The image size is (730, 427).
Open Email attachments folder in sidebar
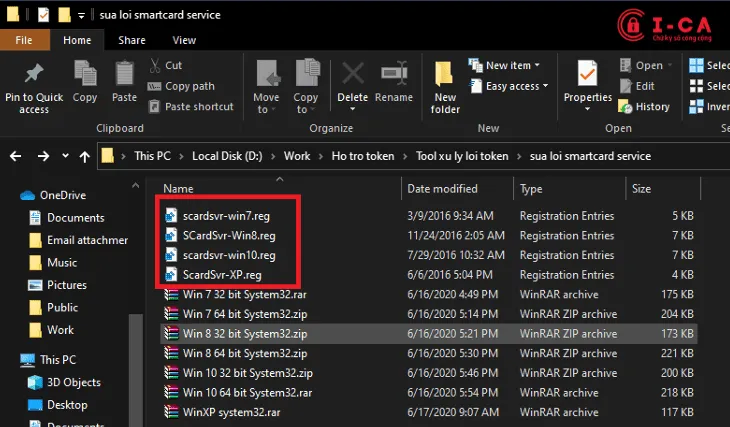[x=78, y=240]
